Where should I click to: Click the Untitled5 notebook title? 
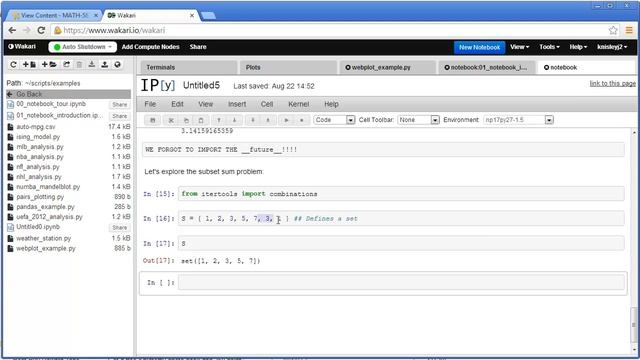click(201, 85)
